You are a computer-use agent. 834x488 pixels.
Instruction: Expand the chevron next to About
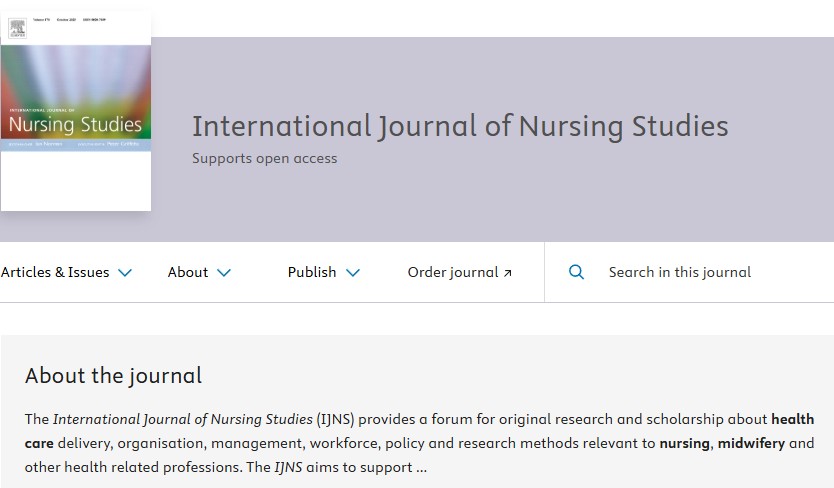pos(224,273)
